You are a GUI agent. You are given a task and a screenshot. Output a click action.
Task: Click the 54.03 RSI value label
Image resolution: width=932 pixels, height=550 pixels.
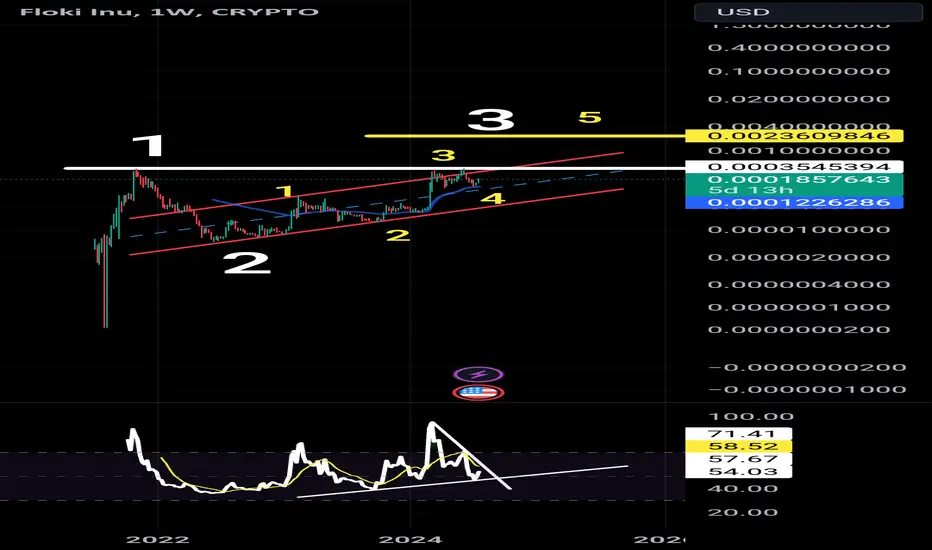coord(739,472)
